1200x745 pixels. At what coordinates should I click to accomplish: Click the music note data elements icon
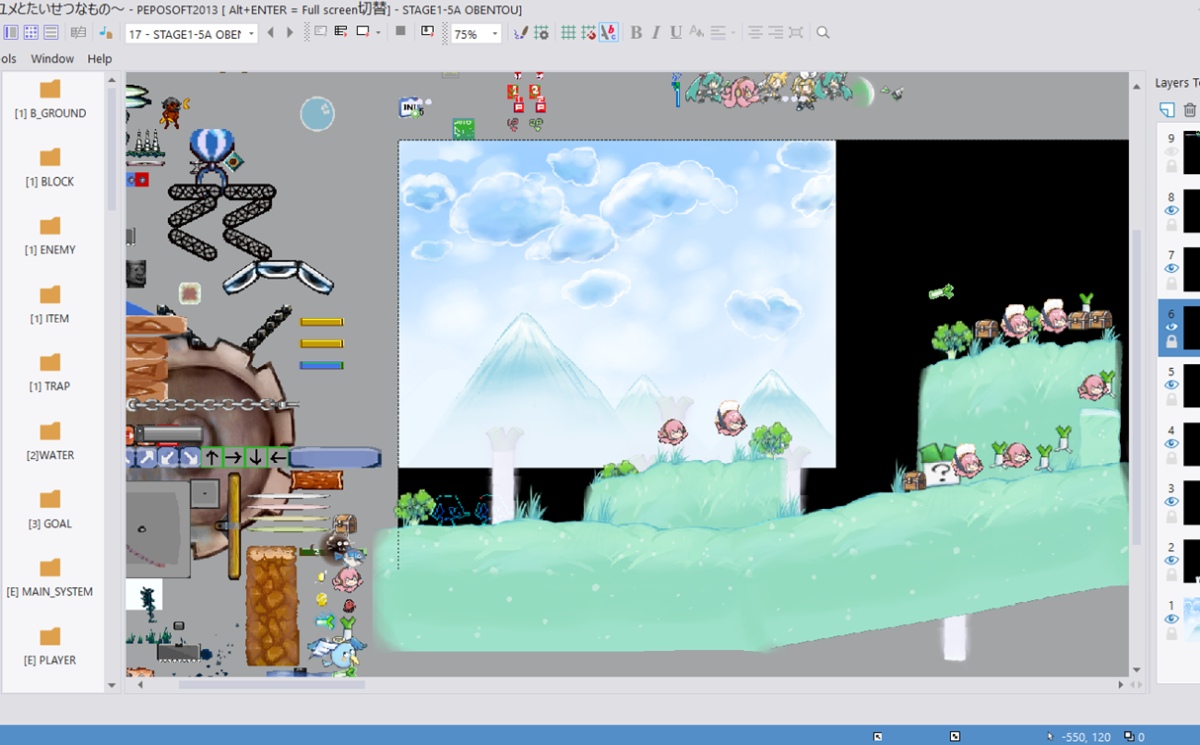[105, 33]
